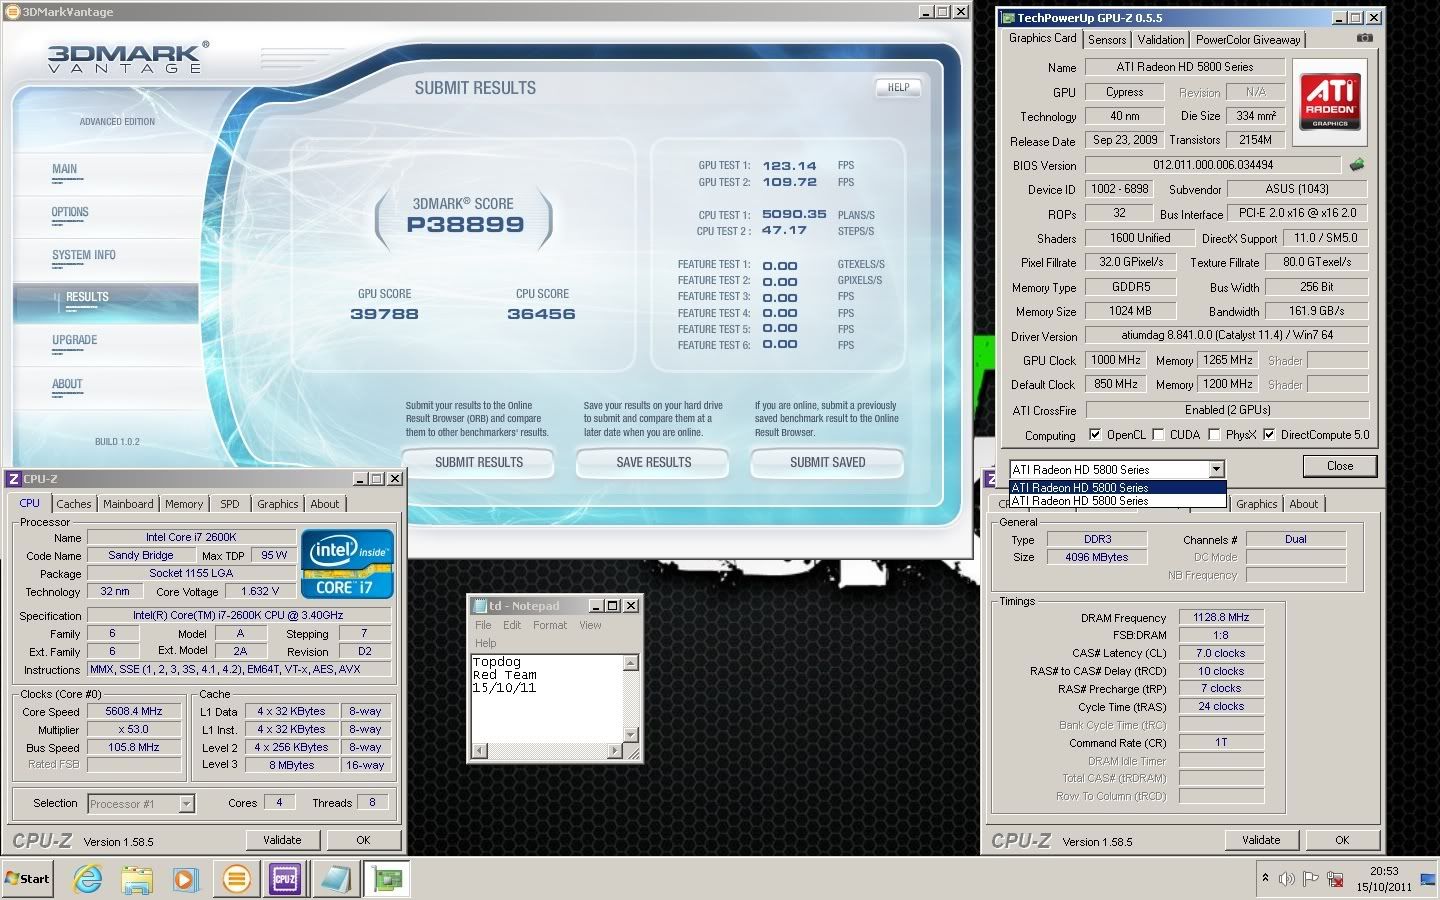Open the Format menu in Notepad
Viewport: 1440px width, 900px height.
tap(550, 625)
